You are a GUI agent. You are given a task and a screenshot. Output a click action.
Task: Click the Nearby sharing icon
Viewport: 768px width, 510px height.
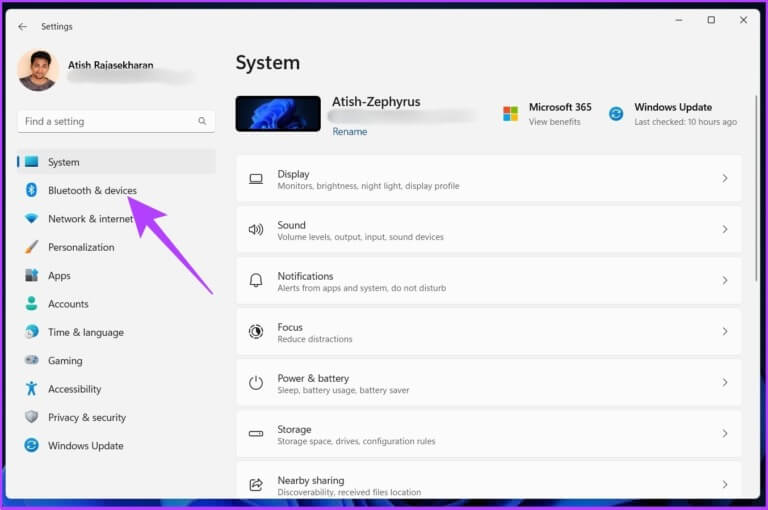pos(256,485)
